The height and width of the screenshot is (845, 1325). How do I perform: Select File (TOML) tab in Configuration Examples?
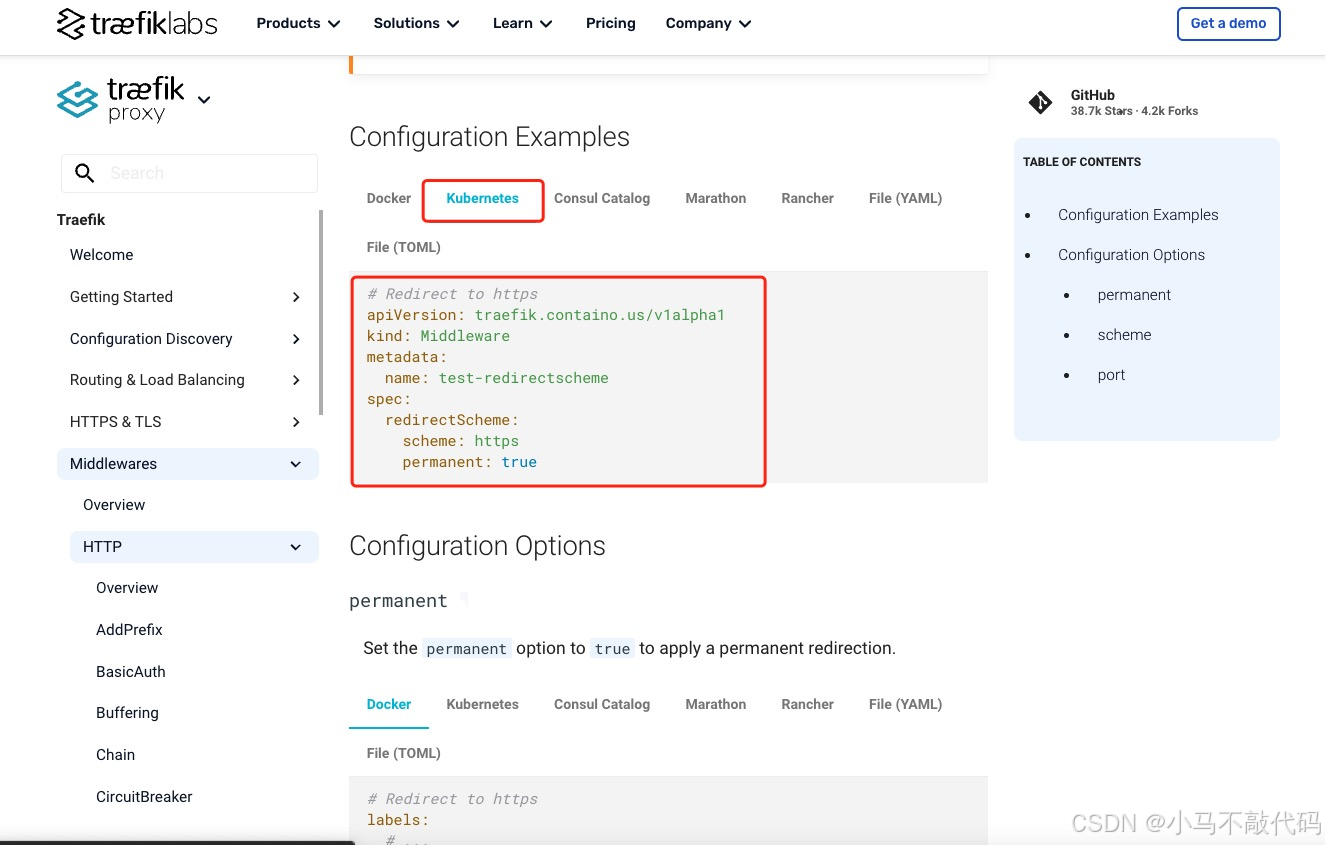pyautogui.click(x=404, y=247)
